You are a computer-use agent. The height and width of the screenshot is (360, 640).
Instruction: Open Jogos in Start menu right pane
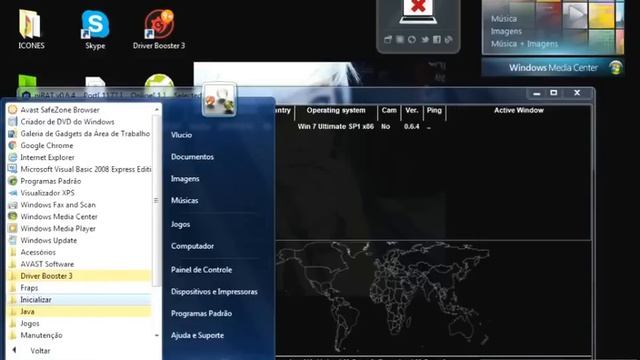(x=180, y=224)
